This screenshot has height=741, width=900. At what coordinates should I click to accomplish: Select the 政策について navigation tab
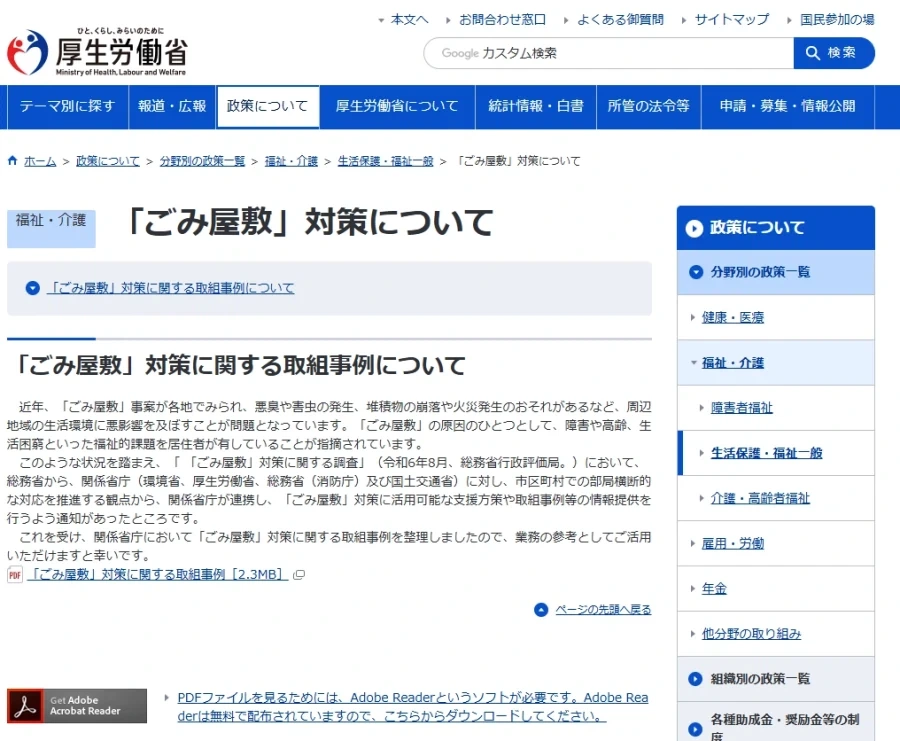[x=267, y=106]
